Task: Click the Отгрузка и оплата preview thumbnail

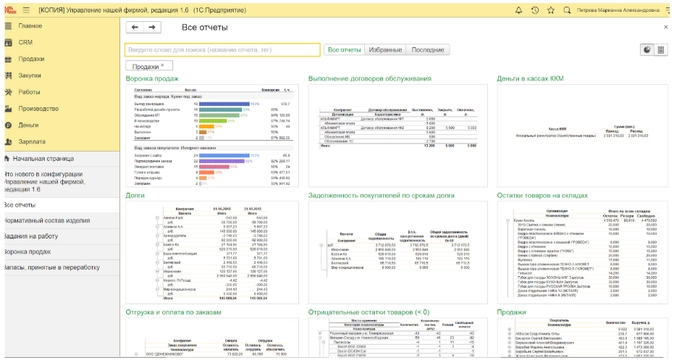Action: coord(212,337)
